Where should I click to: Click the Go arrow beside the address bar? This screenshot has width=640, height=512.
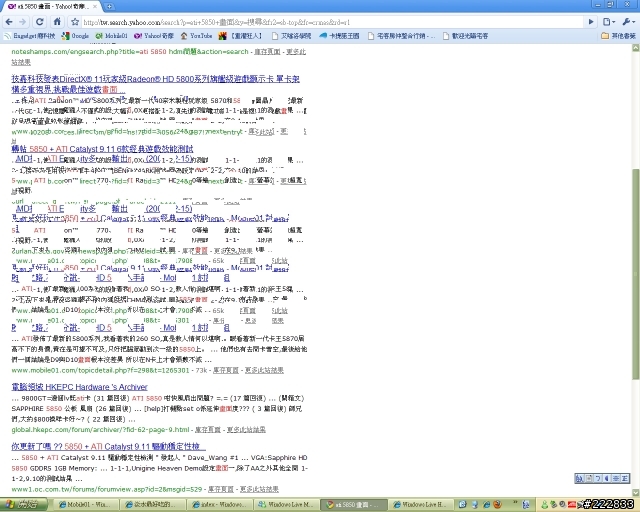tap(591, 22)
